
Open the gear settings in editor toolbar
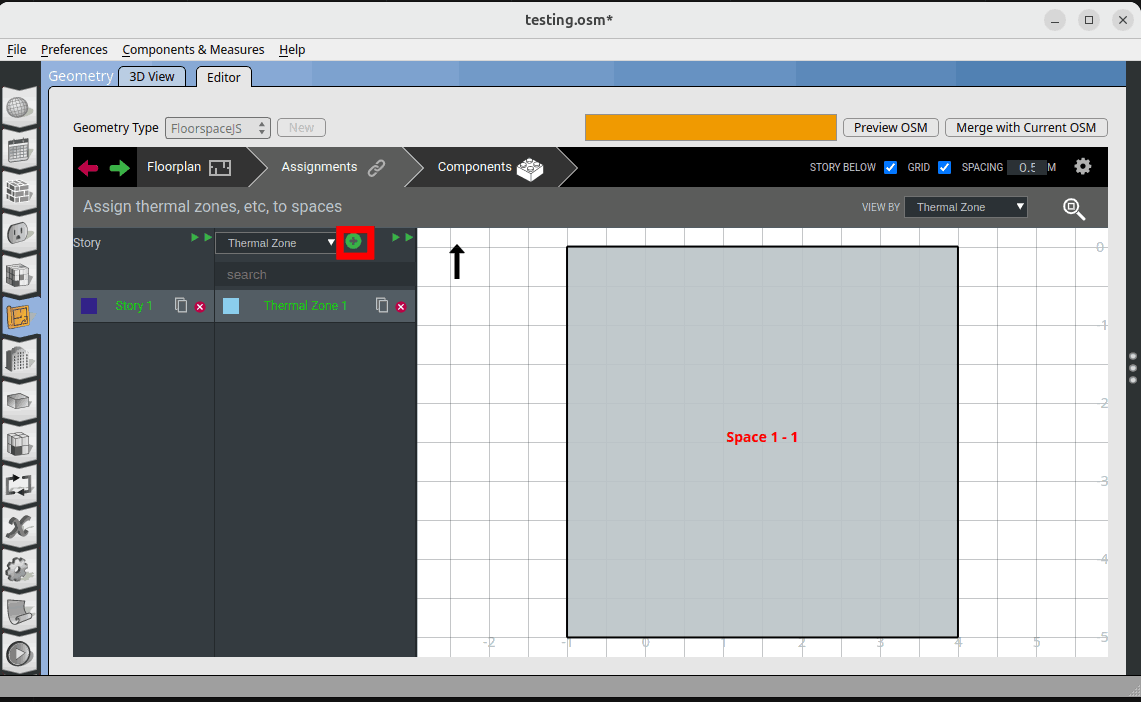pyautogui.click(x=1082, y=167)
